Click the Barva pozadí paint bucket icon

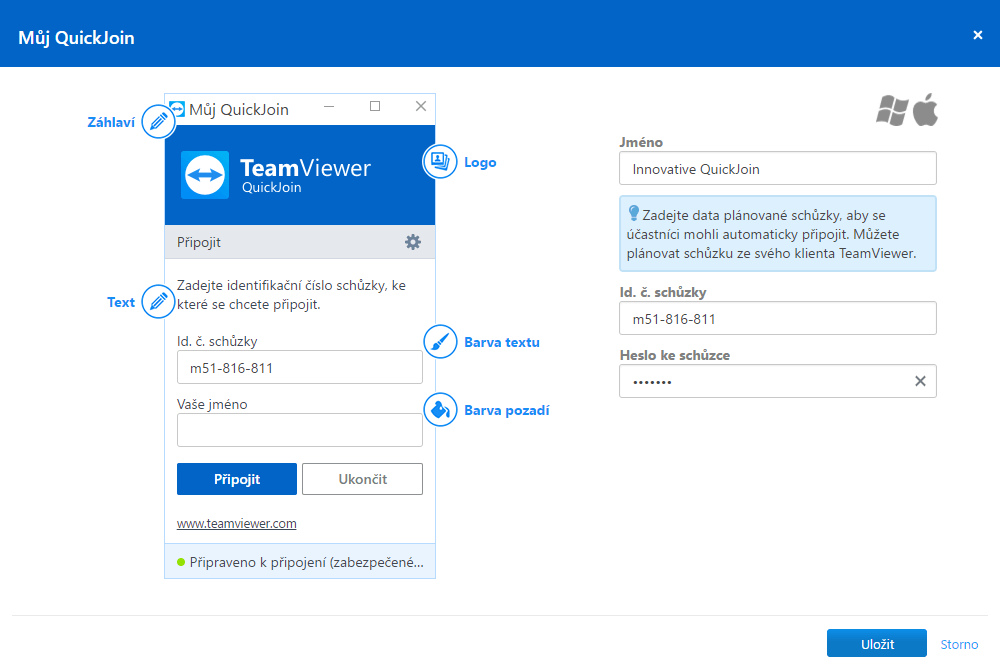click(440, 409)
